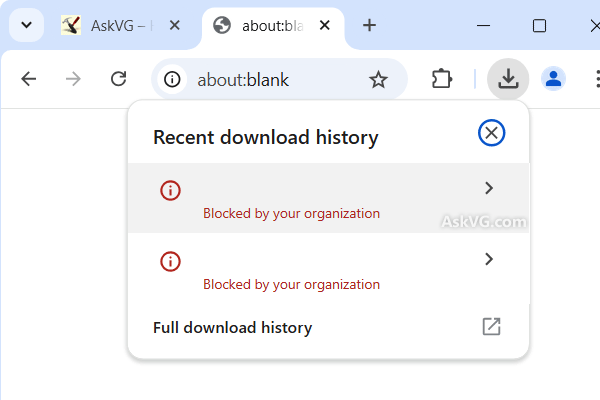Click the about:blank address bar text

(x=243, y=80)
